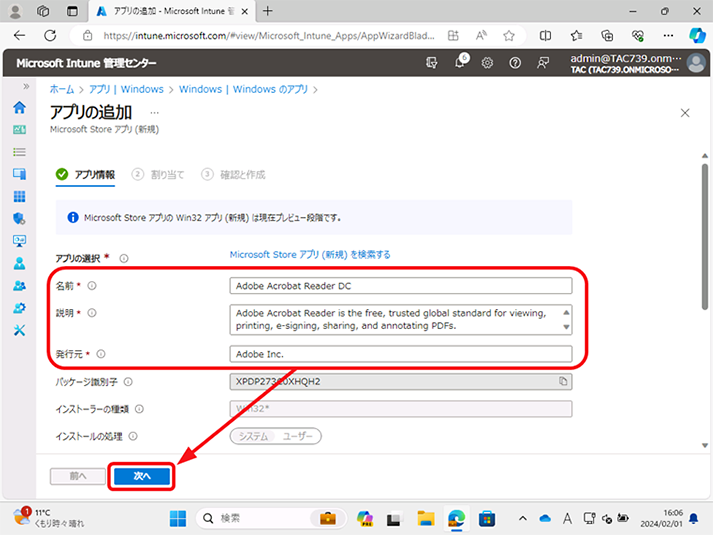Open Edge split screen icon

click(545, 35)
